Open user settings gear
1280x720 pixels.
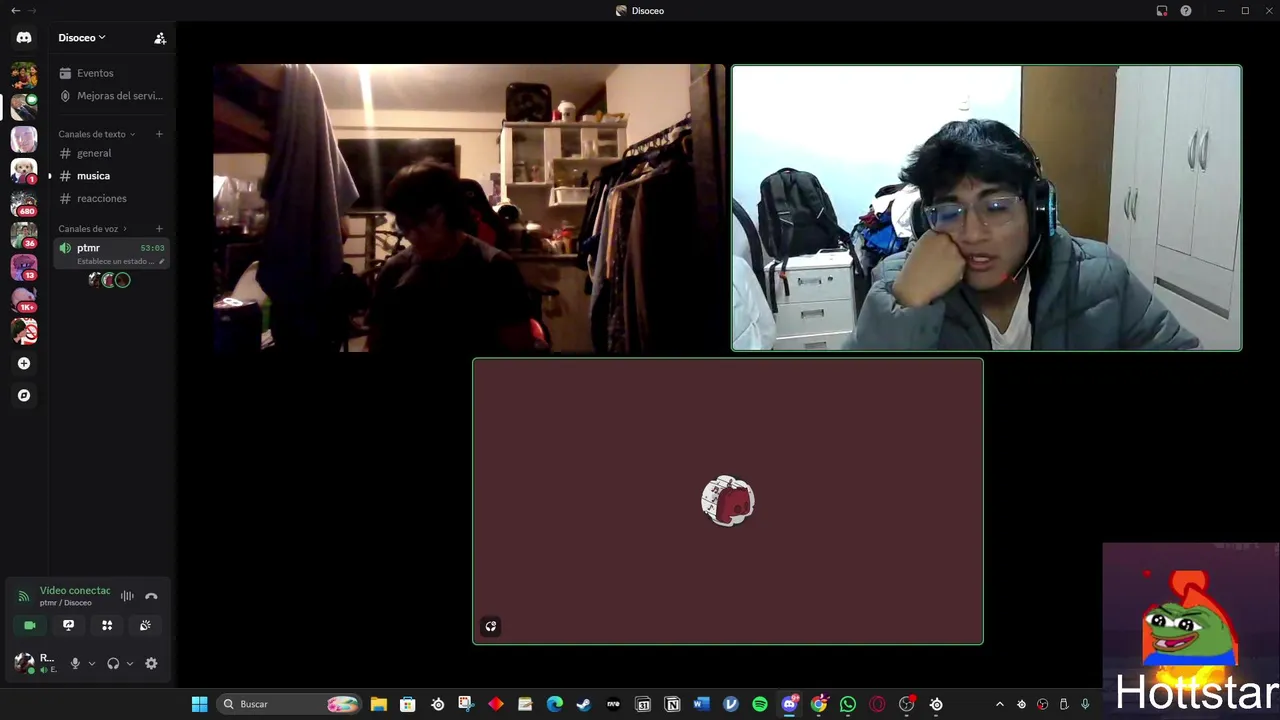151,663
